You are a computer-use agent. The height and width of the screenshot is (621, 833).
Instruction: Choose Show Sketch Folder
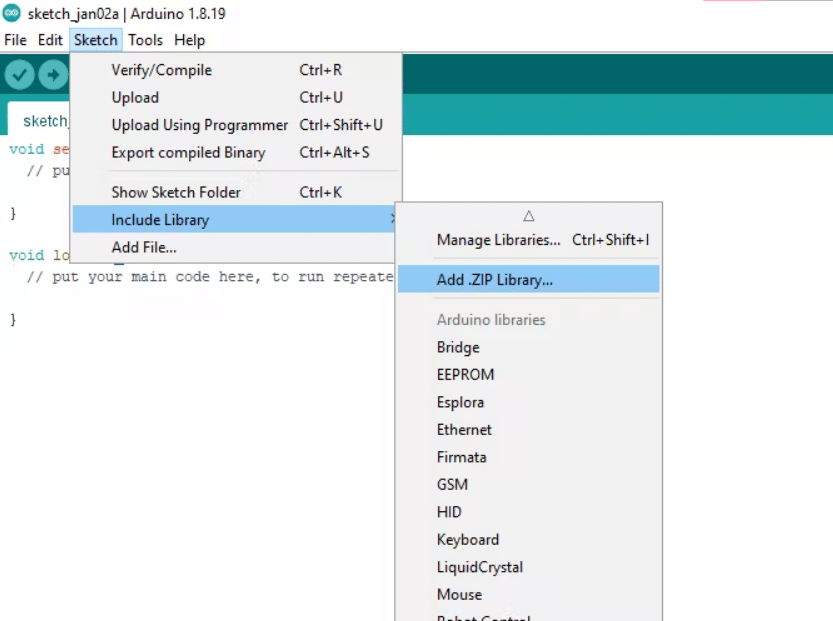click(x=176, y=192)
